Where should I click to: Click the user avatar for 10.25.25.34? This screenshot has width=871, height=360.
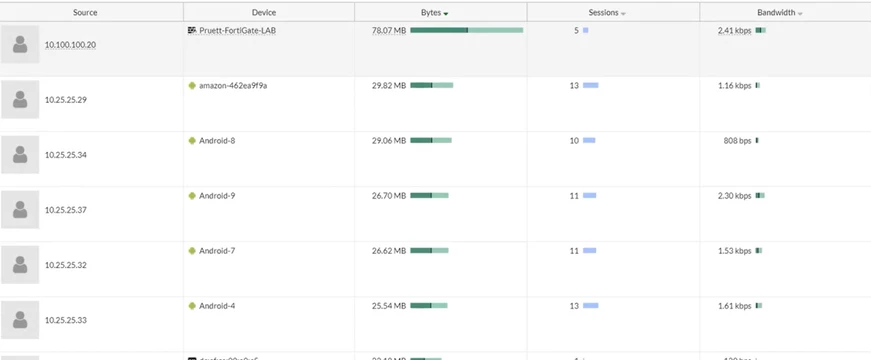[20, 154]
